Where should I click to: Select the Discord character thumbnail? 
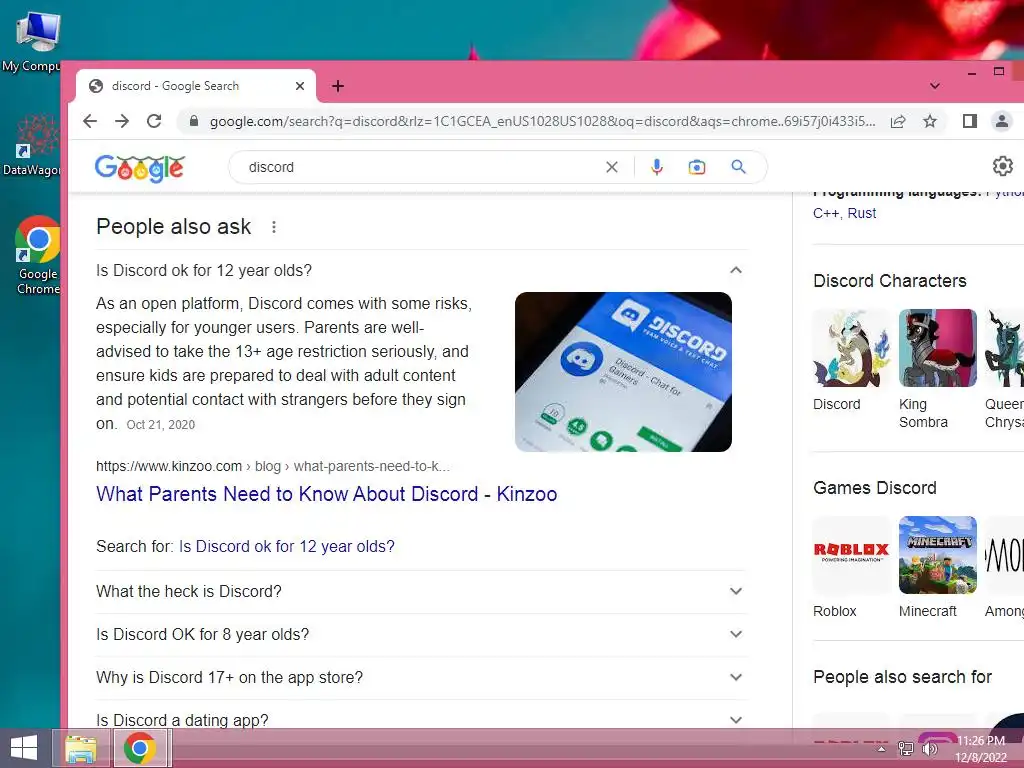[852, 348]
